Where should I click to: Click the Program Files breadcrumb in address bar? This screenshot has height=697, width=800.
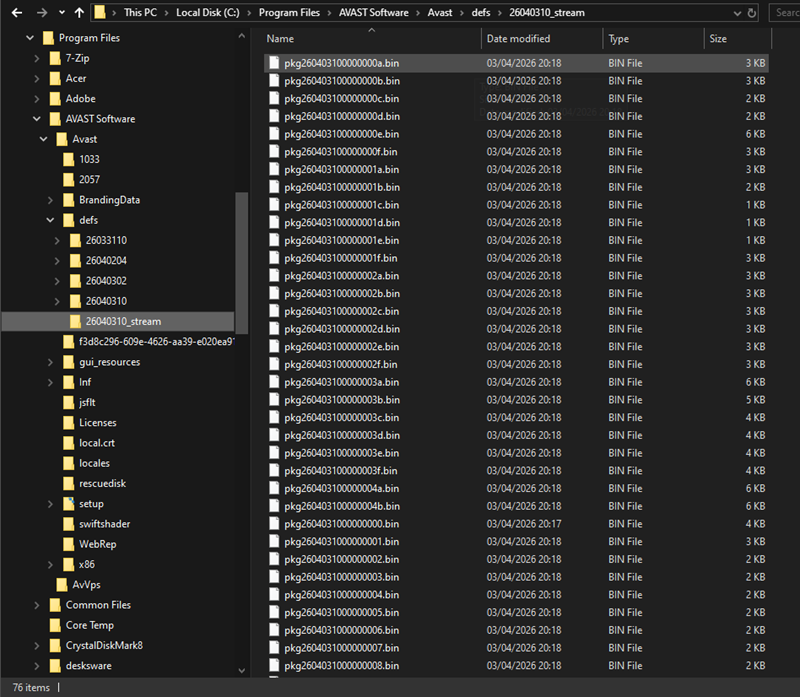[289, 13]
